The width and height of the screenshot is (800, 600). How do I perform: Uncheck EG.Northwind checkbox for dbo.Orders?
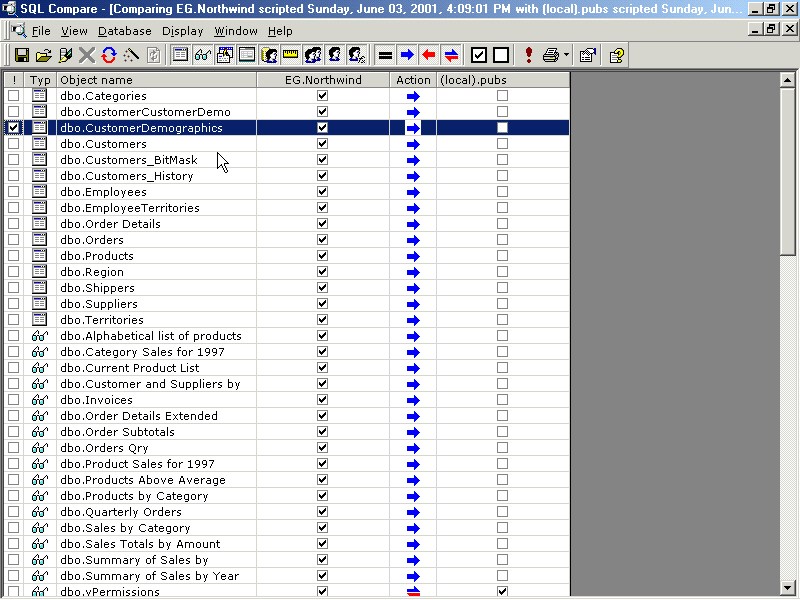[322, 240]
